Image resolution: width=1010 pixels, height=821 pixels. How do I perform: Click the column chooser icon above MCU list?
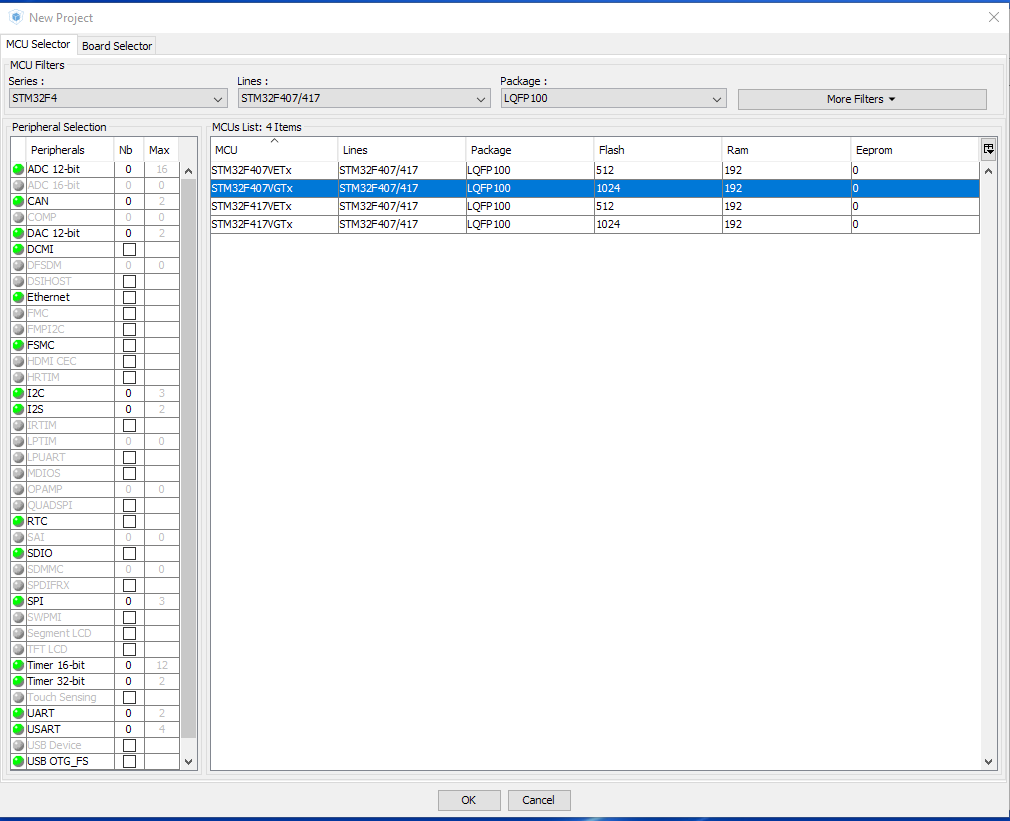[x=988, y=149]
